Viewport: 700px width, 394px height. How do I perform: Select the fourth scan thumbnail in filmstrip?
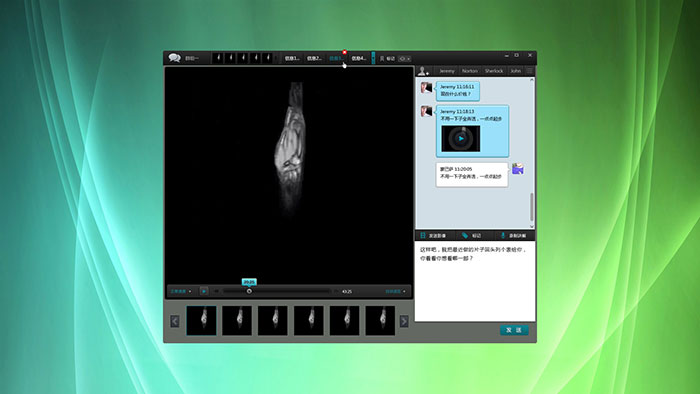click(x=308, y=320)
